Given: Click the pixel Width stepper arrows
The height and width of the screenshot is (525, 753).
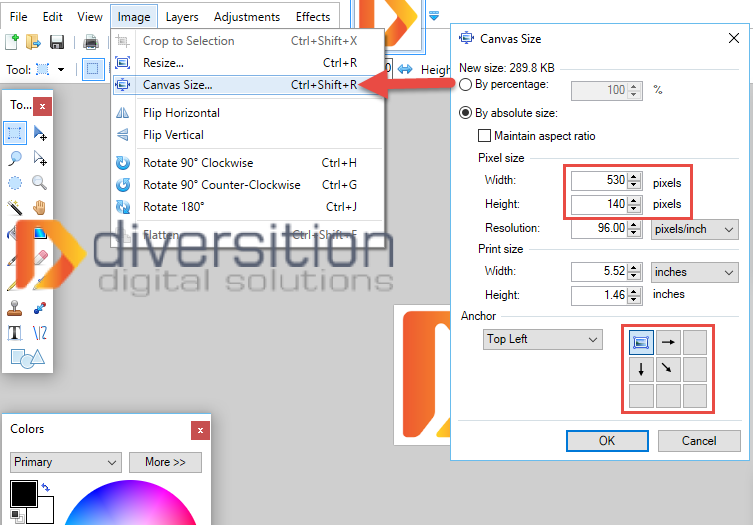Looking at the screenshot, I should pyautogui.click(x=634, y=181).
